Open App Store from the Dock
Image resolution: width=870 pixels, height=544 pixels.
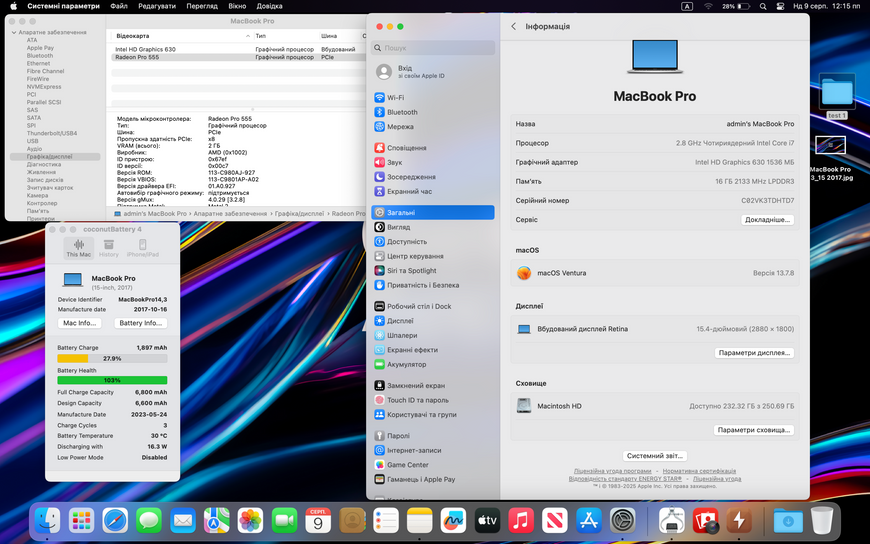tap(588, 521)
